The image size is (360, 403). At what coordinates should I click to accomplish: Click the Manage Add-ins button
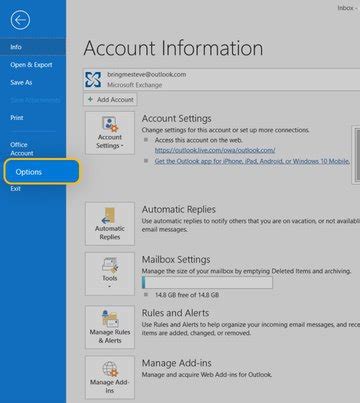point(110,377)
